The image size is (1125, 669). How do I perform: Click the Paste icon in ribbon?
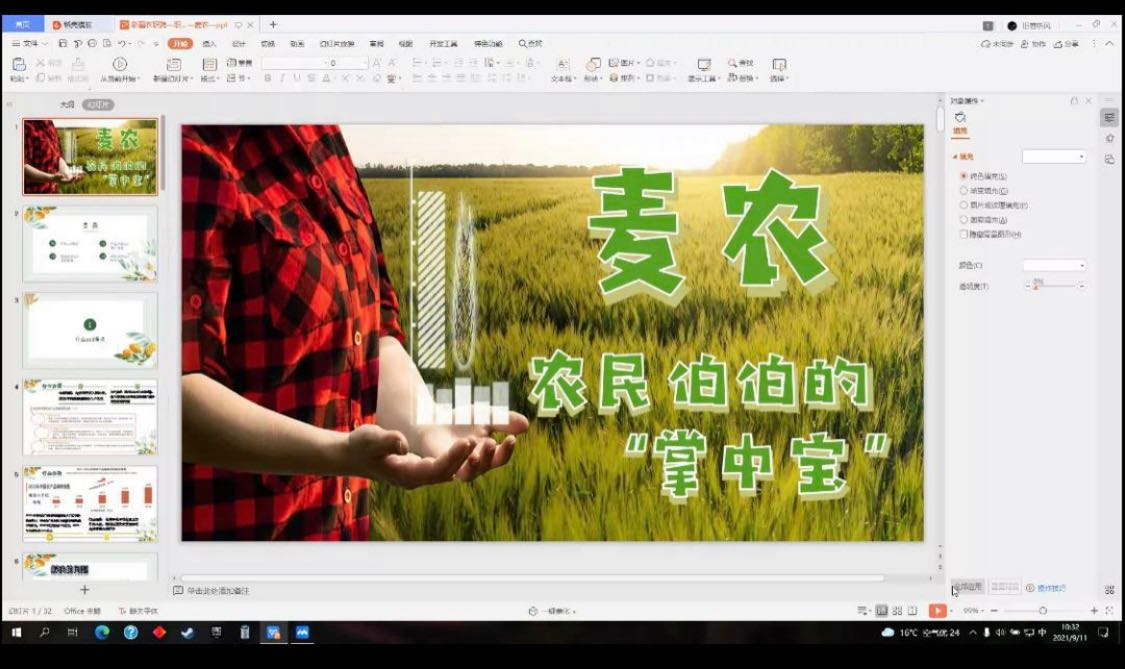(x=18, y=64)
